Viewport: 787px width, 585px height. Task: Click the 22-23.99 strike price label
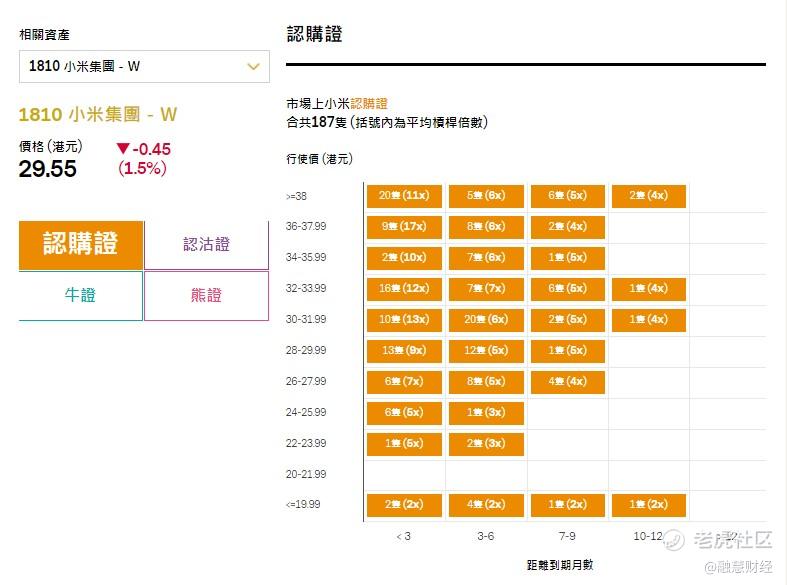point(306,444)
